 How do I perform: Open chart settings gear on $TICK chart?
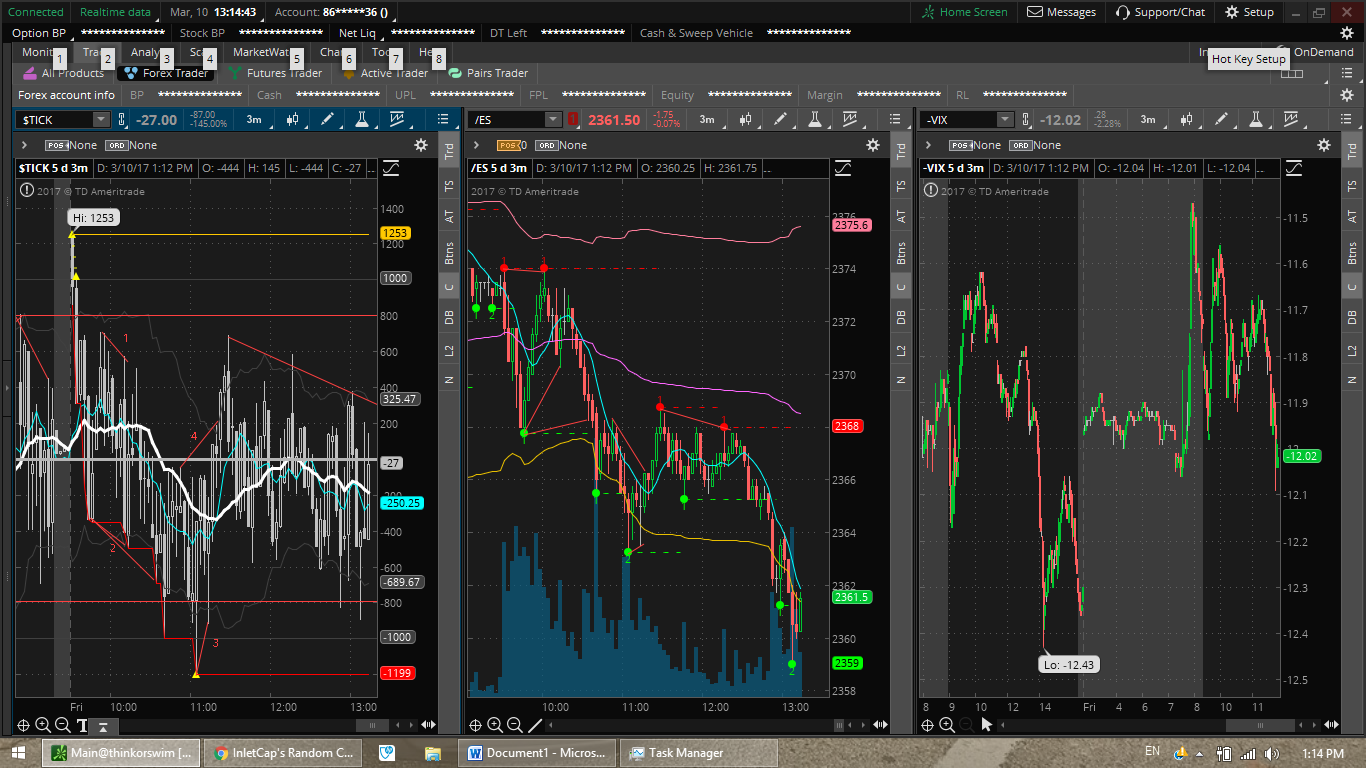point(420,145)
